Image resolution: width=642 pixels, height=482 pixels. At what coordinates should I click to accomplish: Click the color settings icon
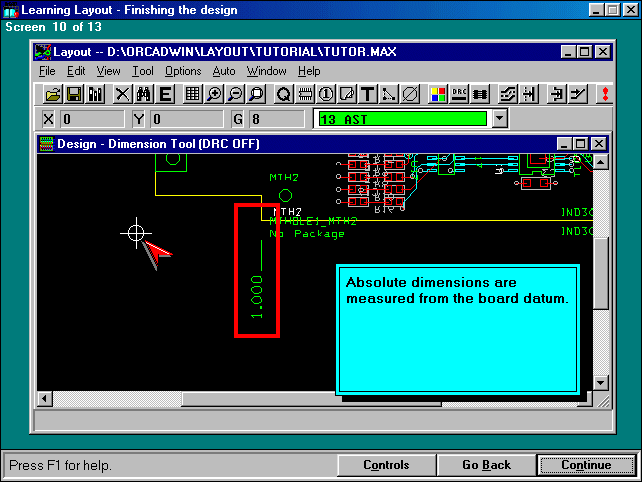[x=438, y=94]
